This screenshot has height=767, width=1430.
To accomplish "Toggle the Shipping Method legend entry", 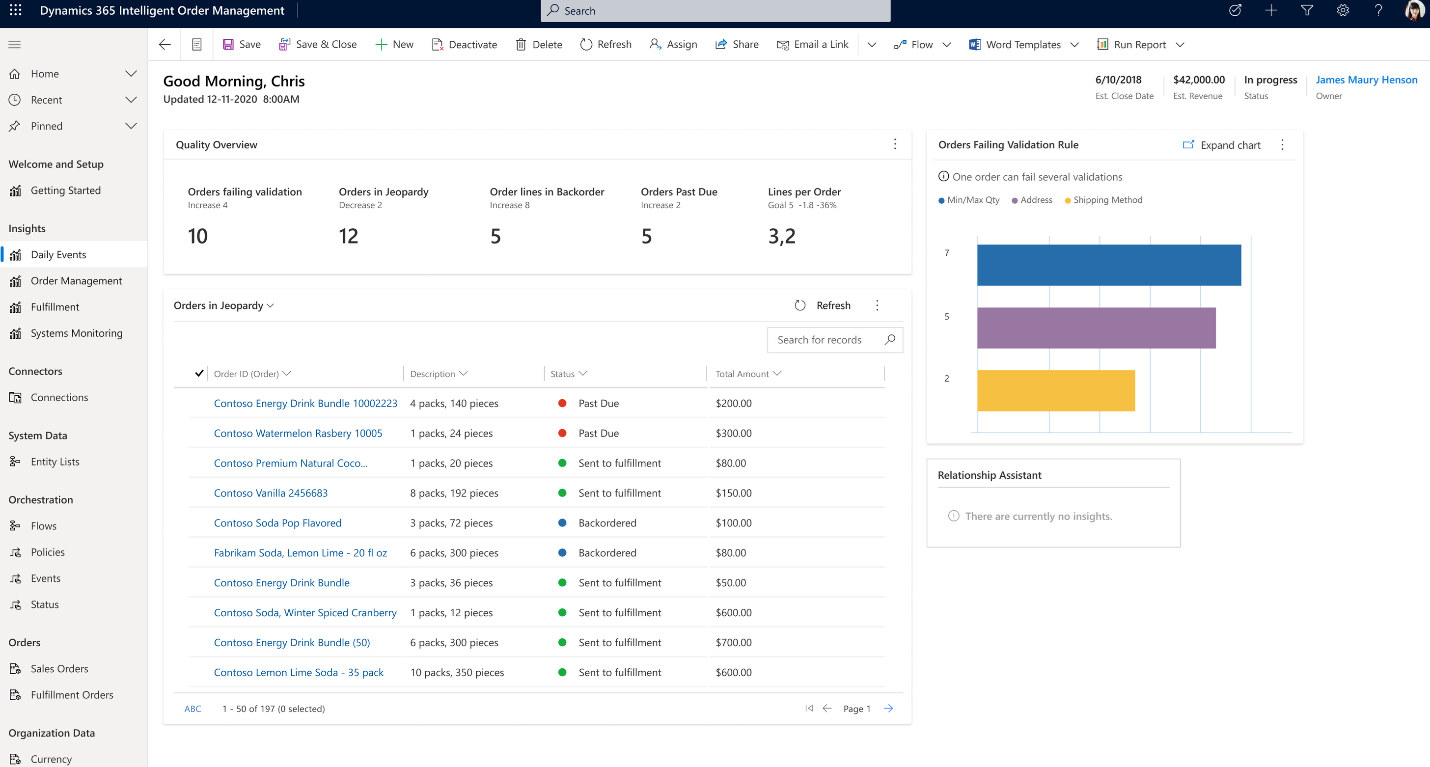I will pyautogui.click(x=1103, y=199).
